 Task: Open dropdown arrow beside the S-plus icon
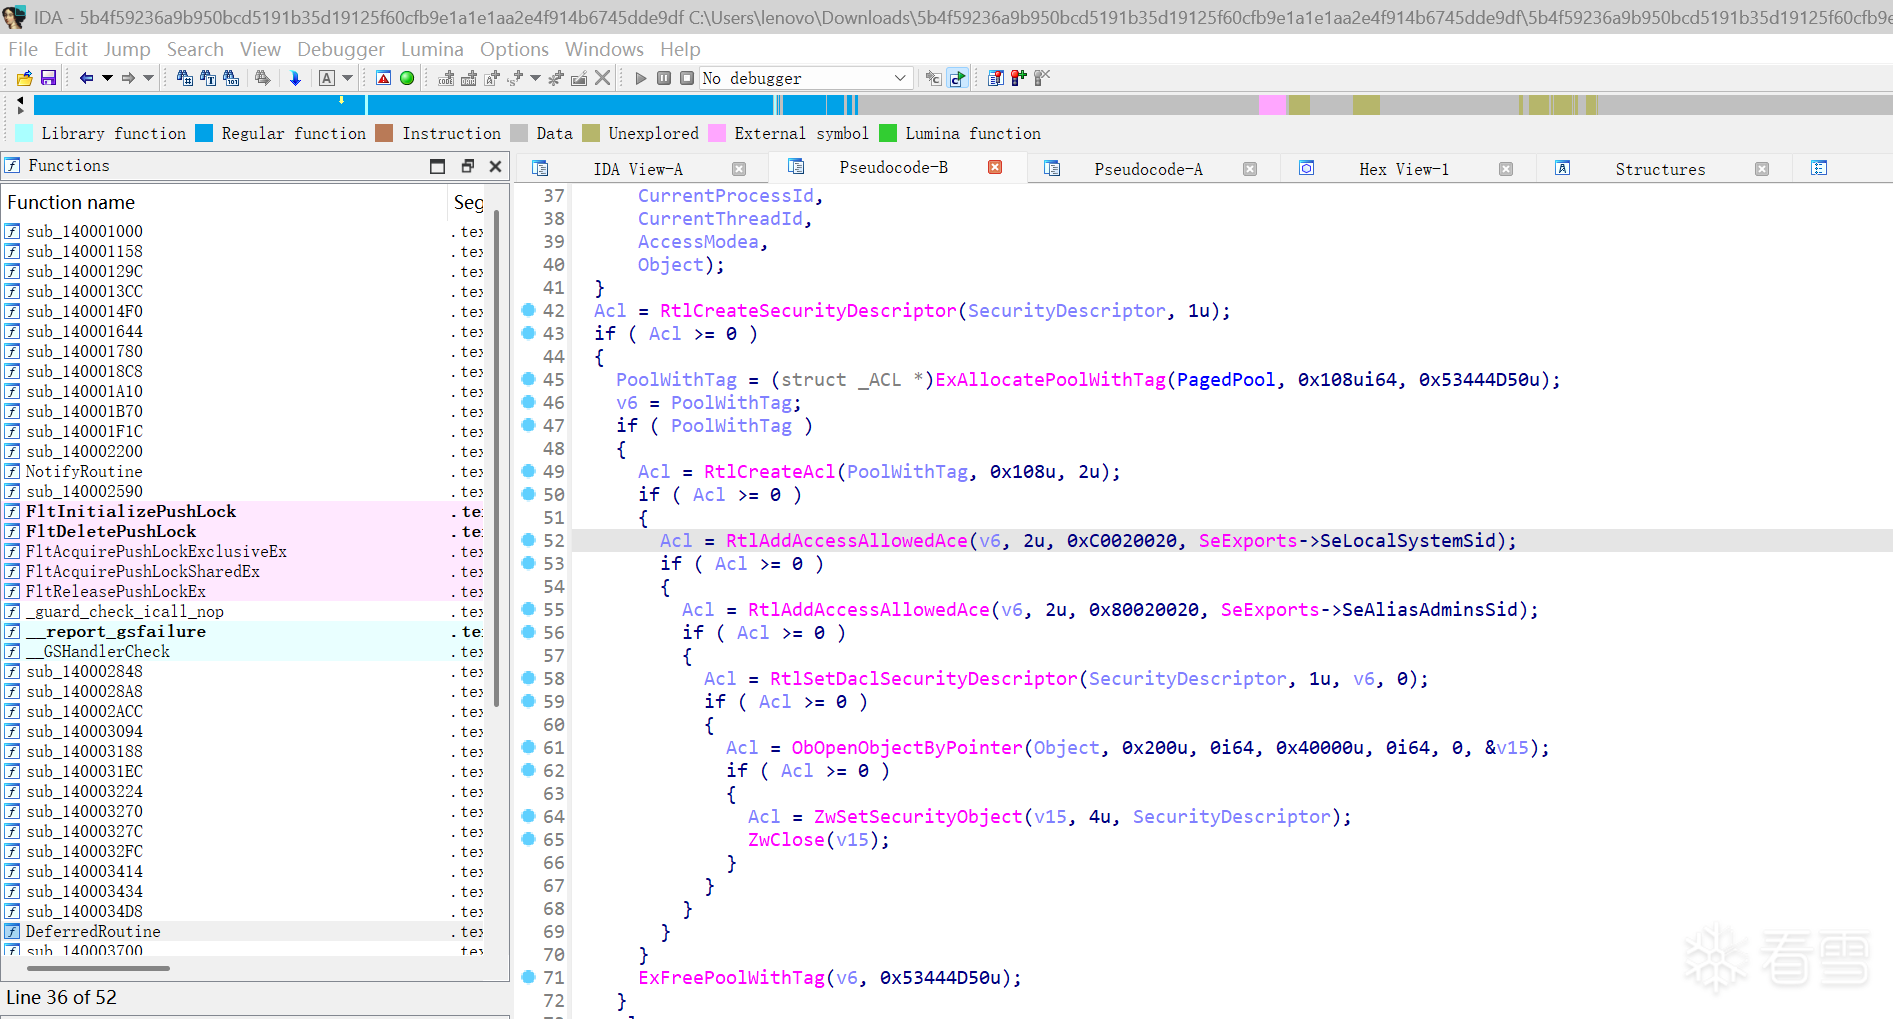[536, 78]
